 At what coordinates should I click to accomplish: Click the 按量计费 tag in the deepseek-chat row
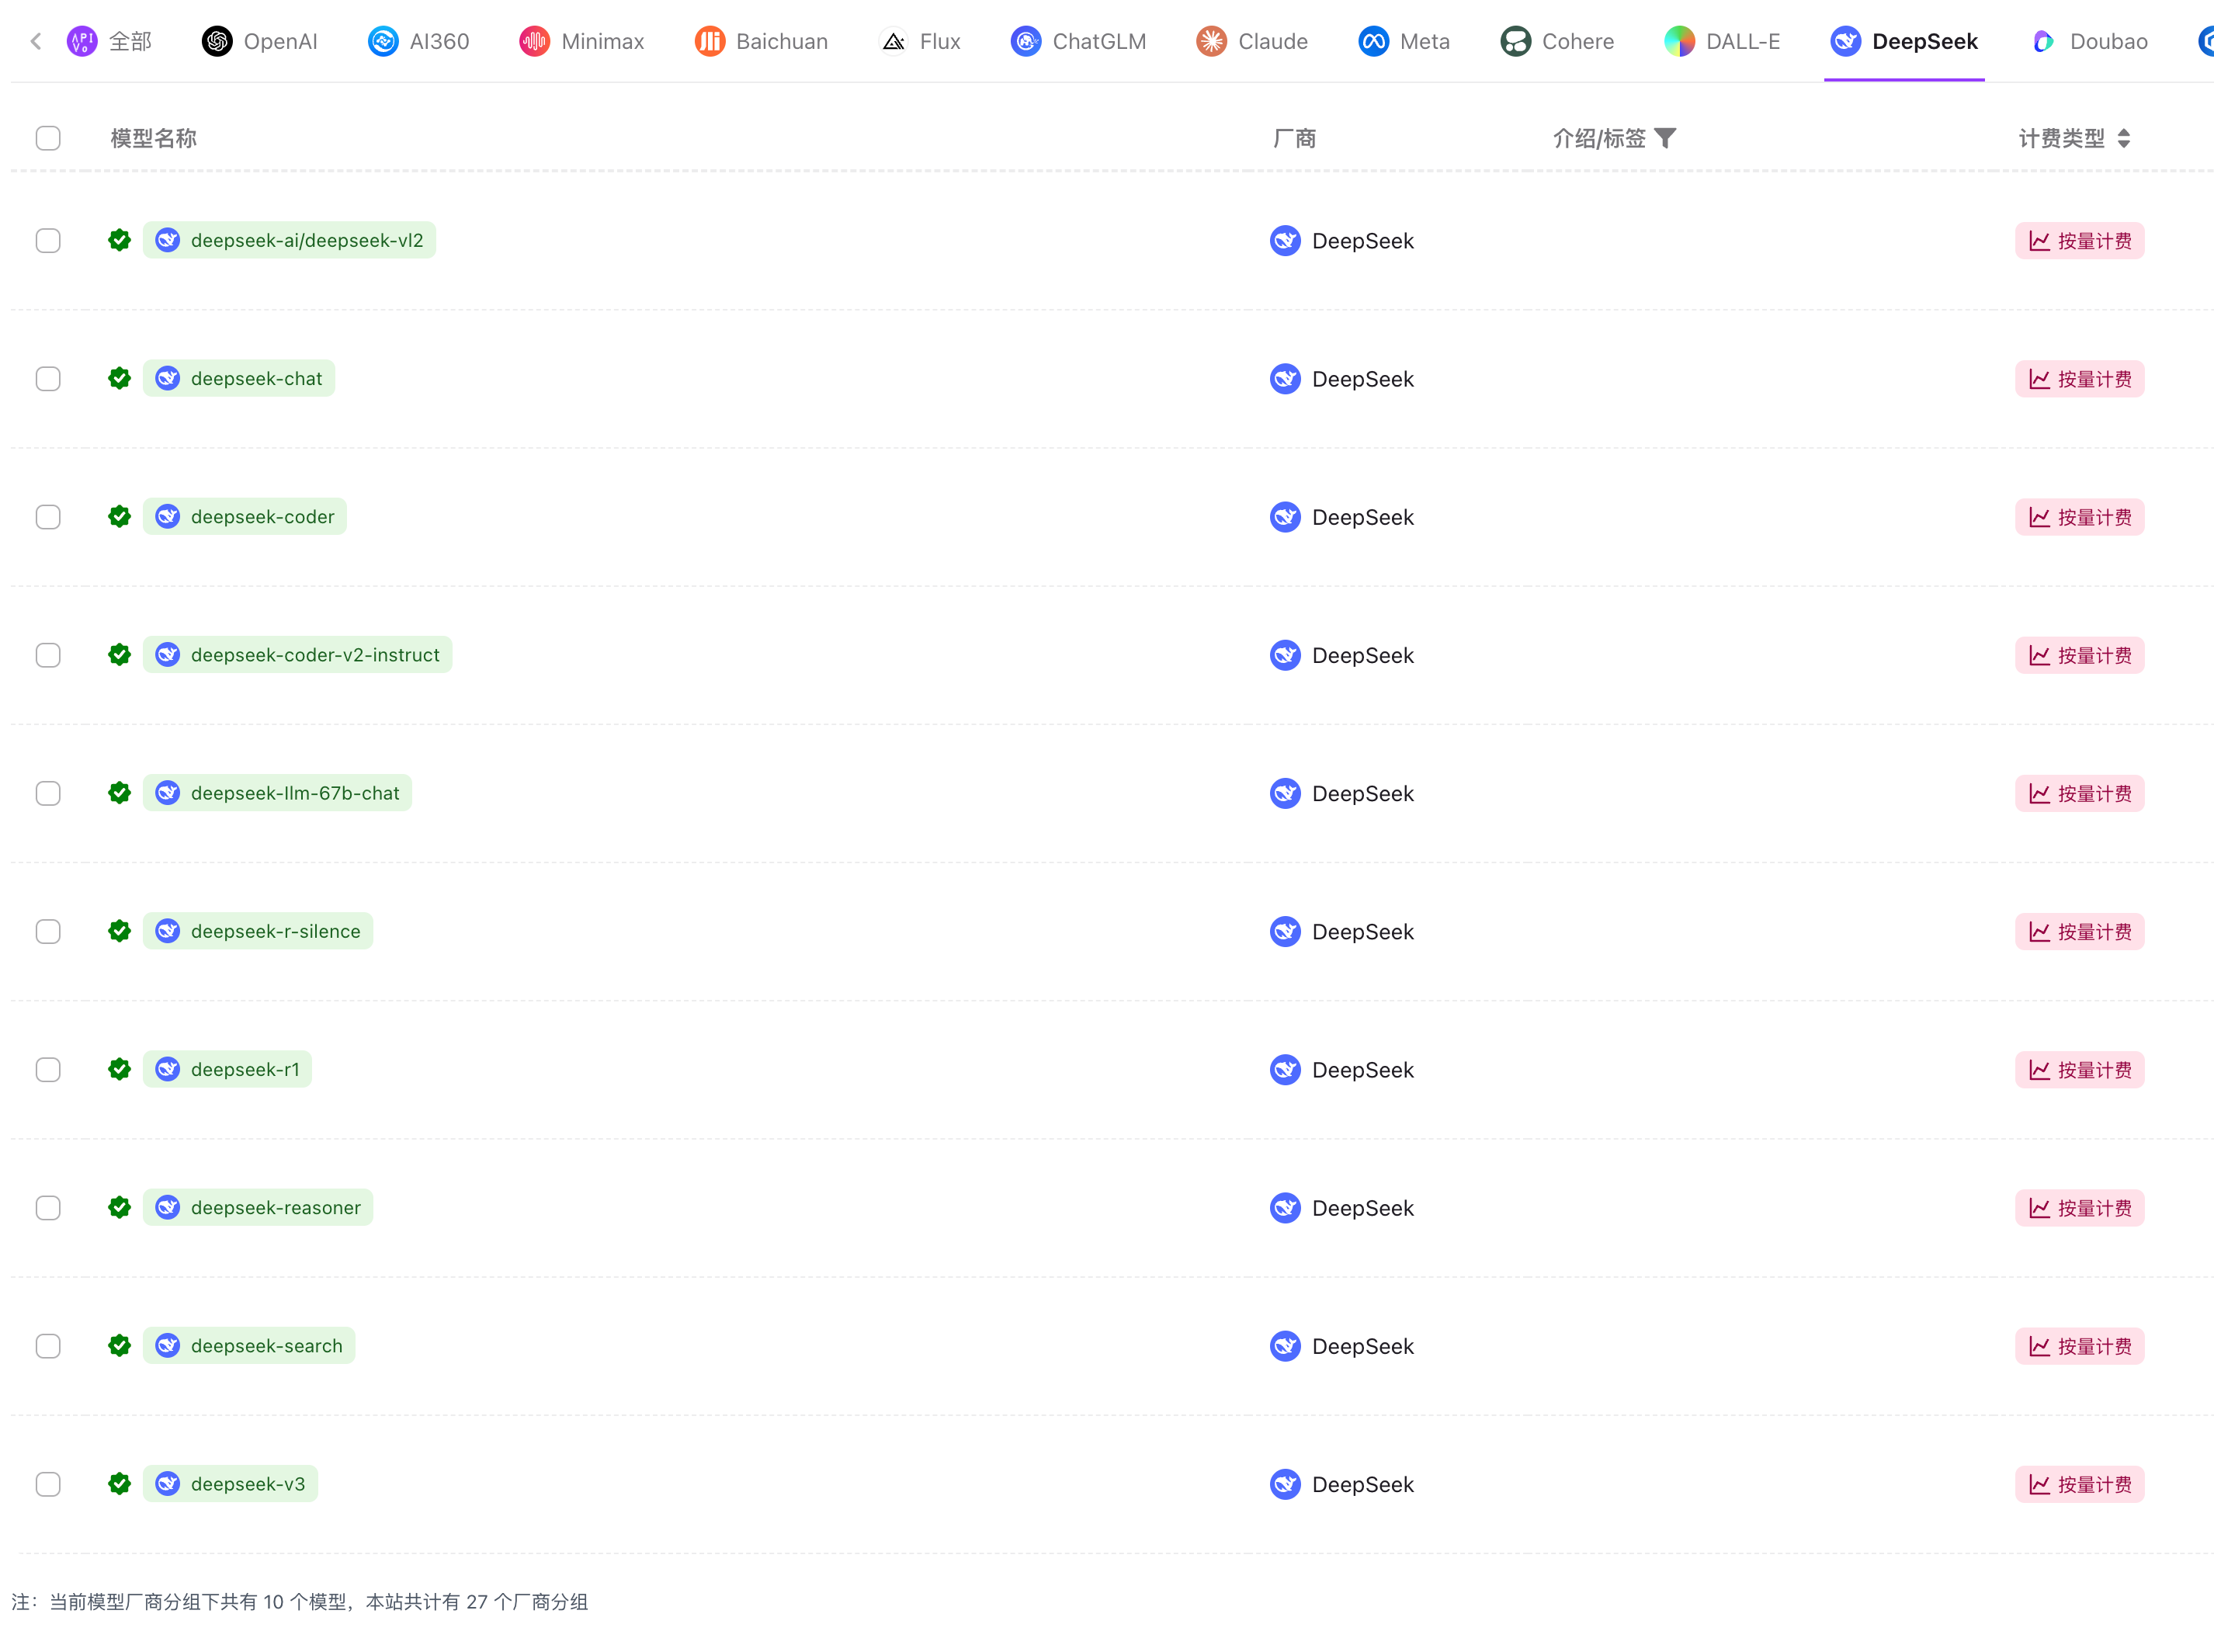pos(2079,379)
